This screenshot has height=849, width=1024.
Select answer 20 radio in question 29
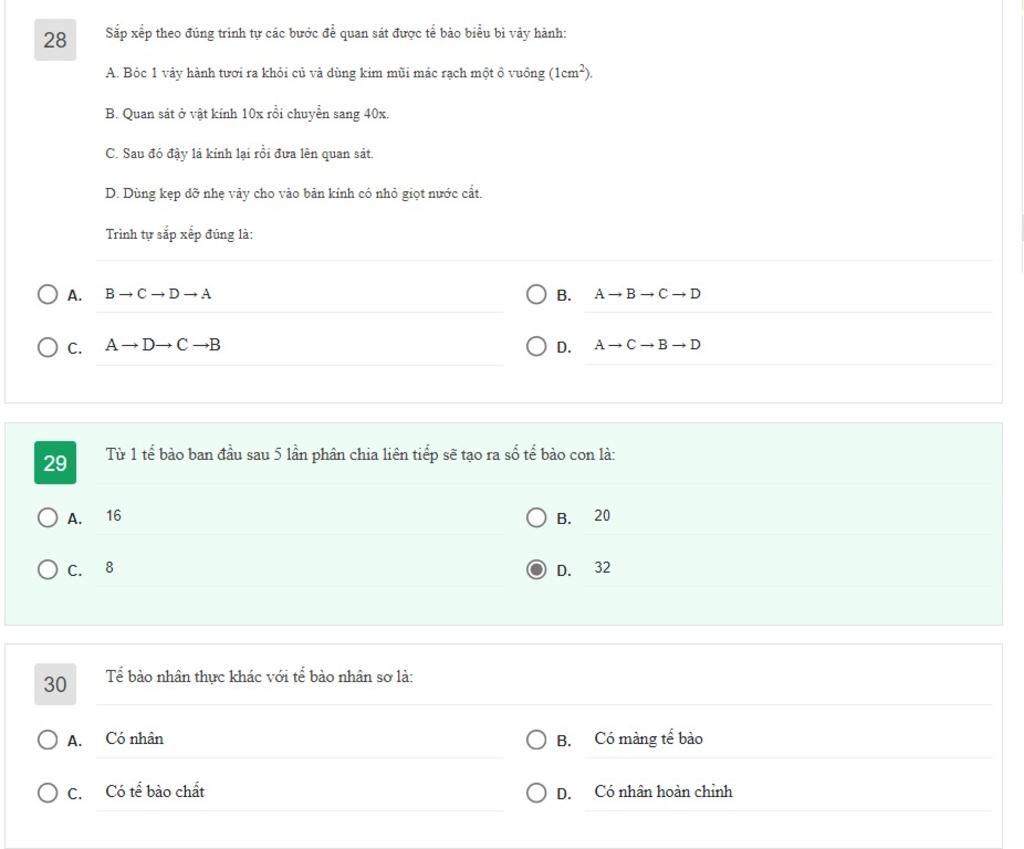click(x=536, y=518)
